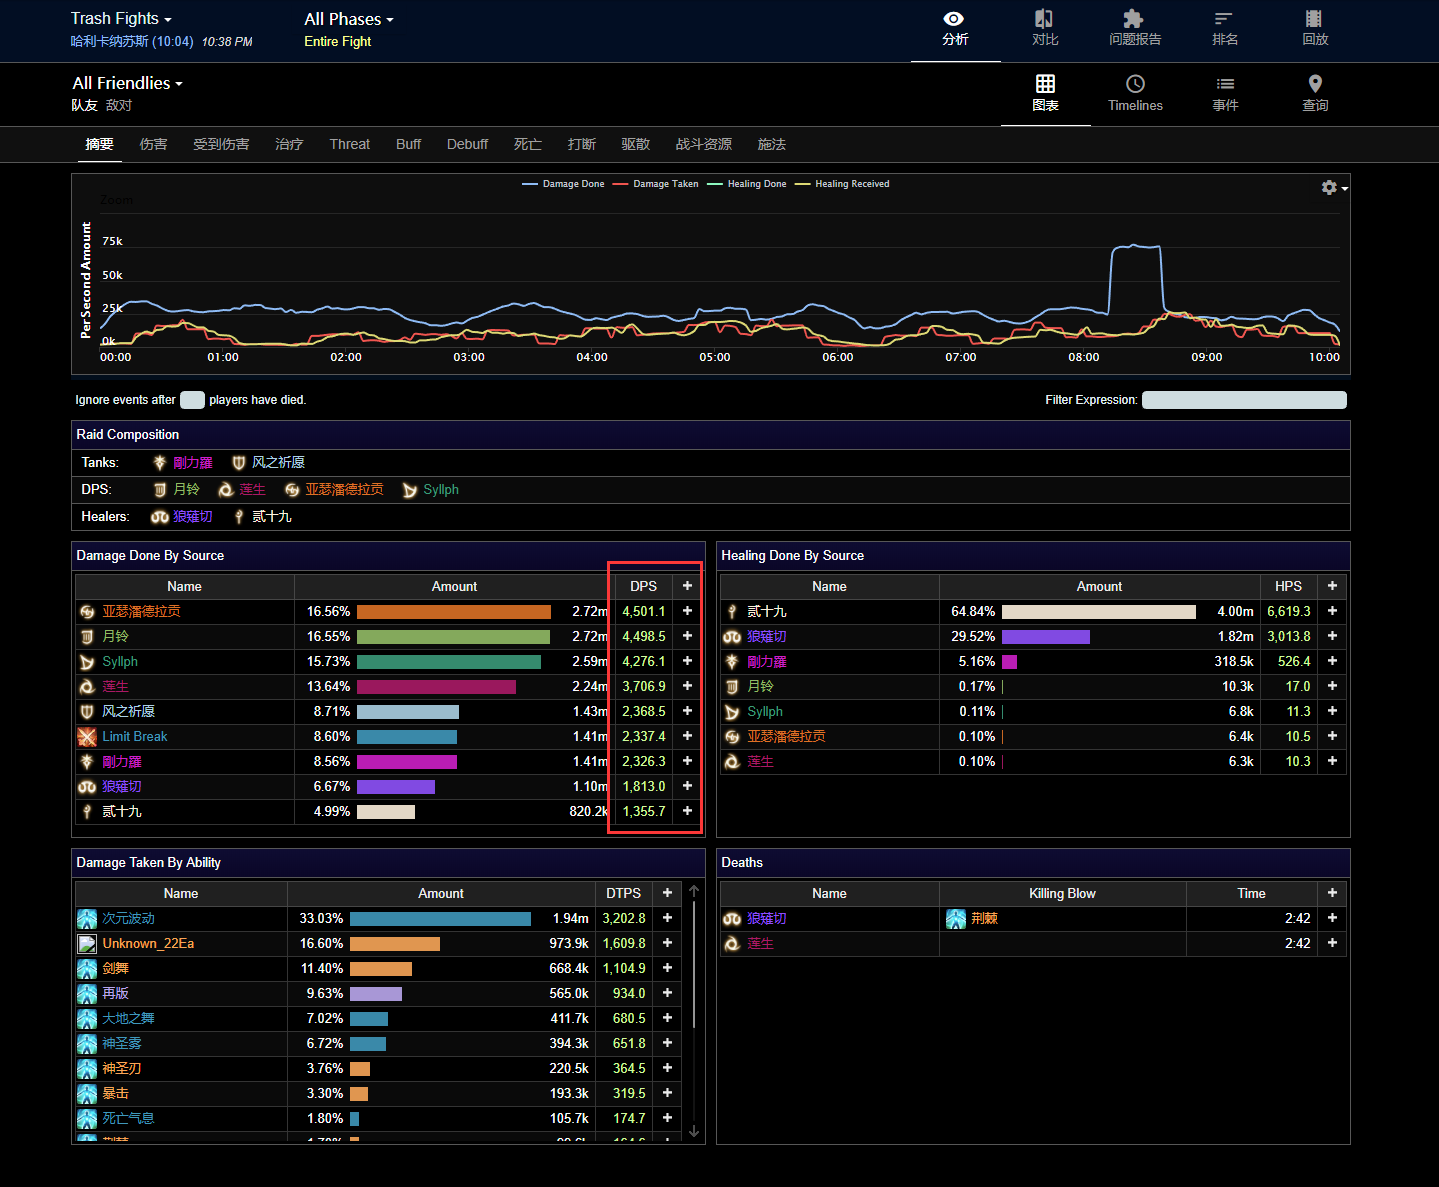Expand the All Phases dropdown
1439x1187 pixels.
click(348, 19)
